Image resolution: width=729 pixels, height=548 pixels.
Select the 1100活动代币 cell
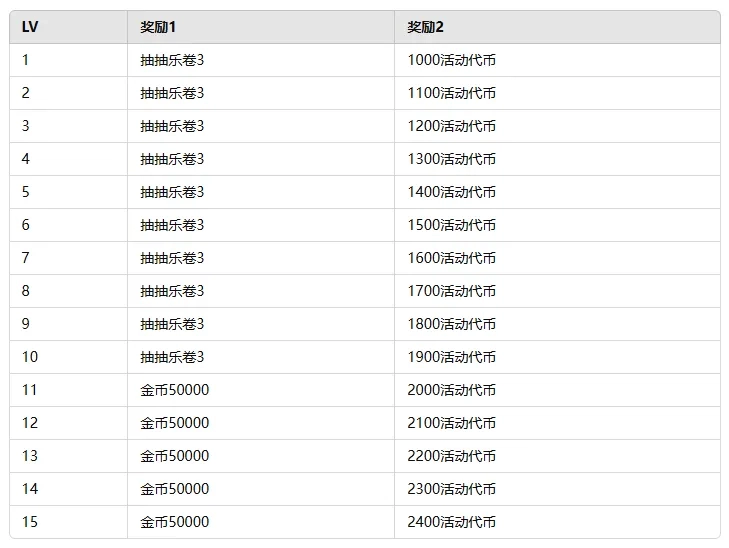point(451,93)
